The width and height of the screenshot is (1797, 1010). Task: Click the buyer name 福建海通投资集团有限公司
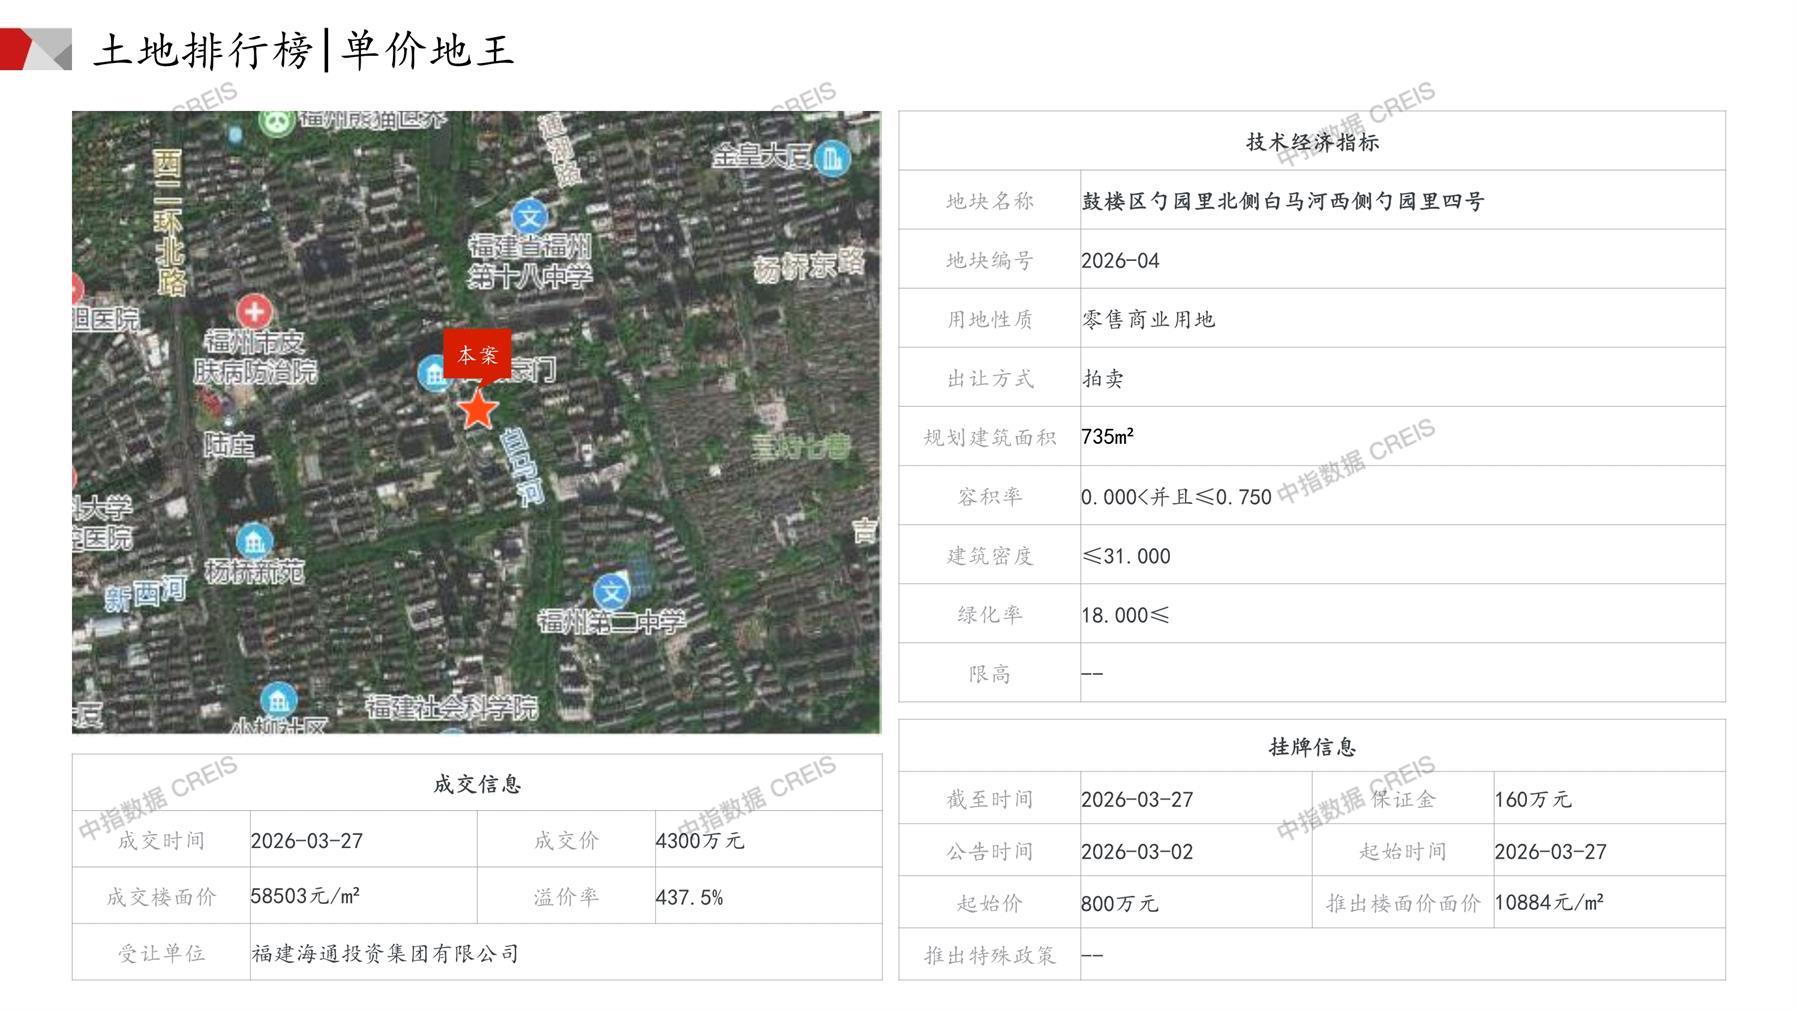coord(385,953)
